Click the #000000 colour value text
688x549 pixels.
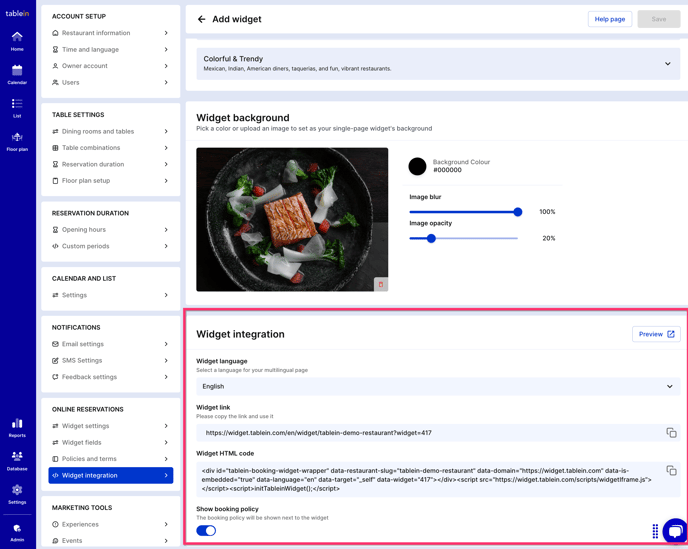click(x=447, y=170)
